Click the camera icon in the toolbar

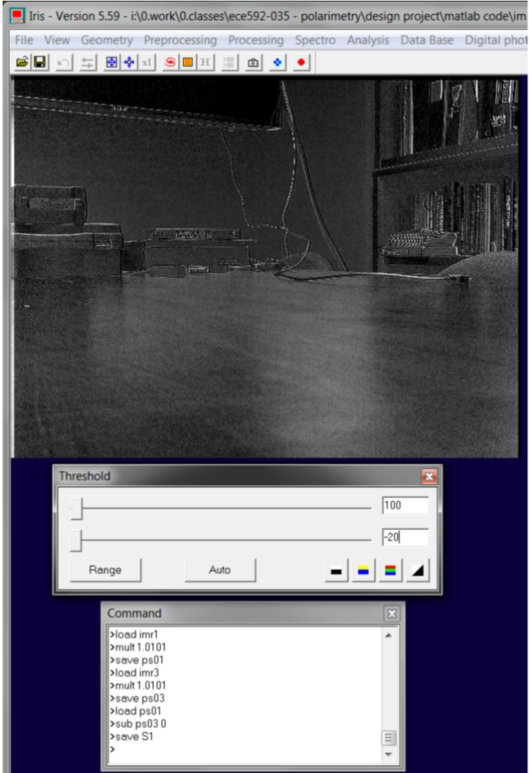[253, 63]
